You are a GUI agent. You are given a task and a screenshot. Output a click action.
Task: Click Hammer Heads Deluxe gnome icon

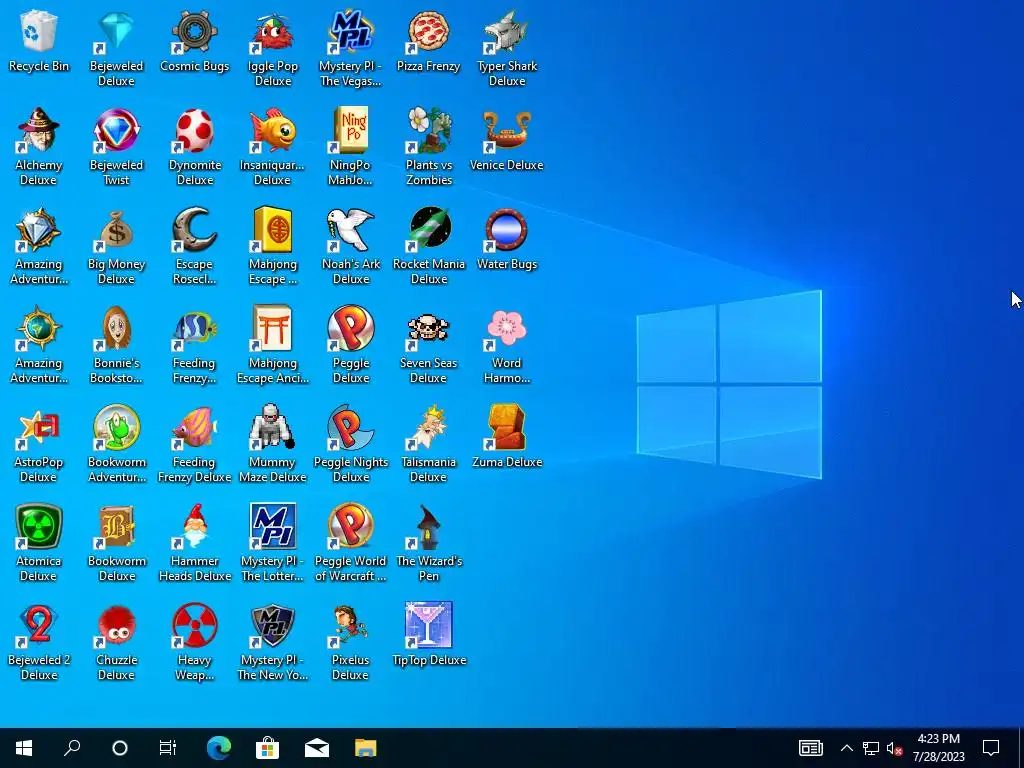coord(195,526)
